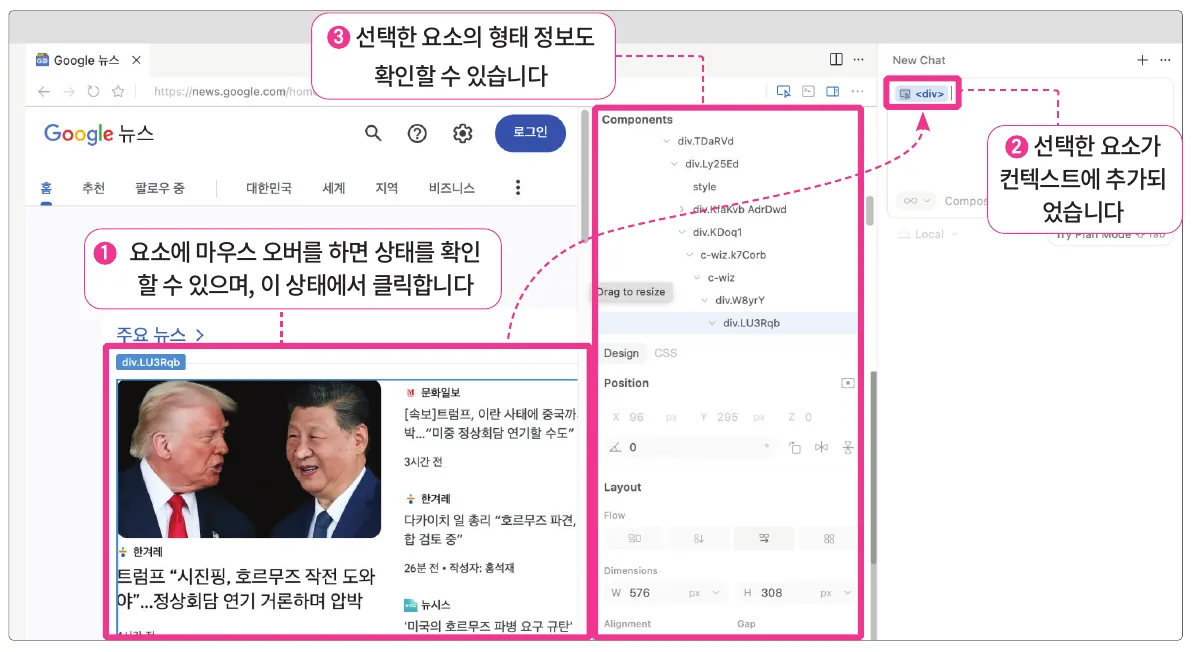This screenshot has height=652, width=1192.
Task: Rotate element 90 degrees with rotate icon
Action: (794, 448)
